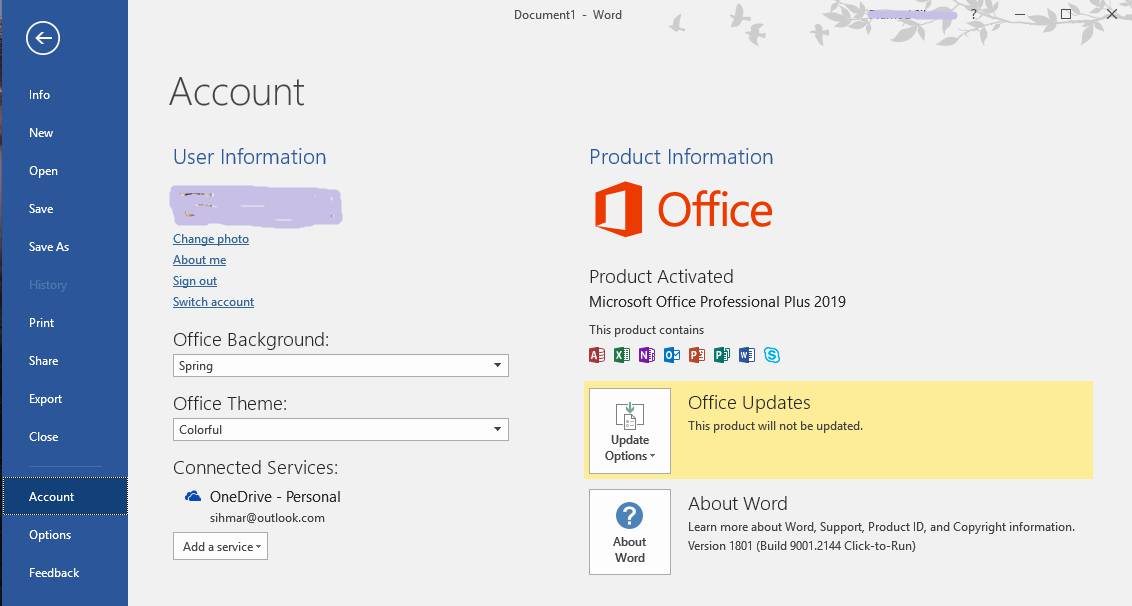Image resolution: width=1132 pixels, height=606 pixels.
Task: Click the 'Learn more about Word' description
Action: pyautogui.click(x=881, y=527)
